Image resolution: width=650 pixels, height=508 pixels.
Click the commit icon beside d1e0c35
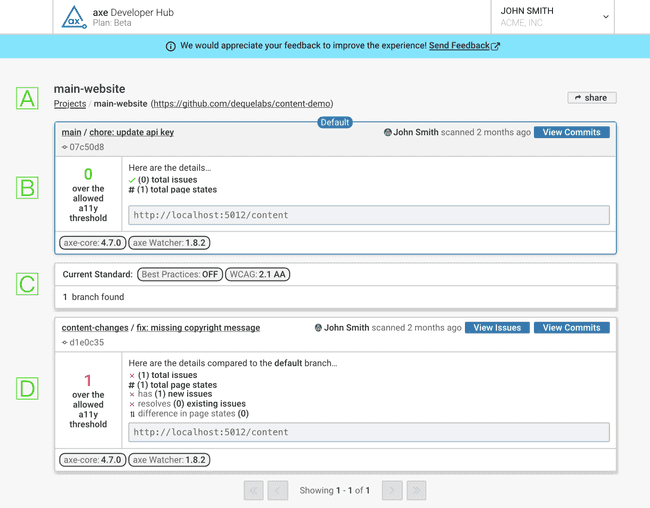point(65,342)
